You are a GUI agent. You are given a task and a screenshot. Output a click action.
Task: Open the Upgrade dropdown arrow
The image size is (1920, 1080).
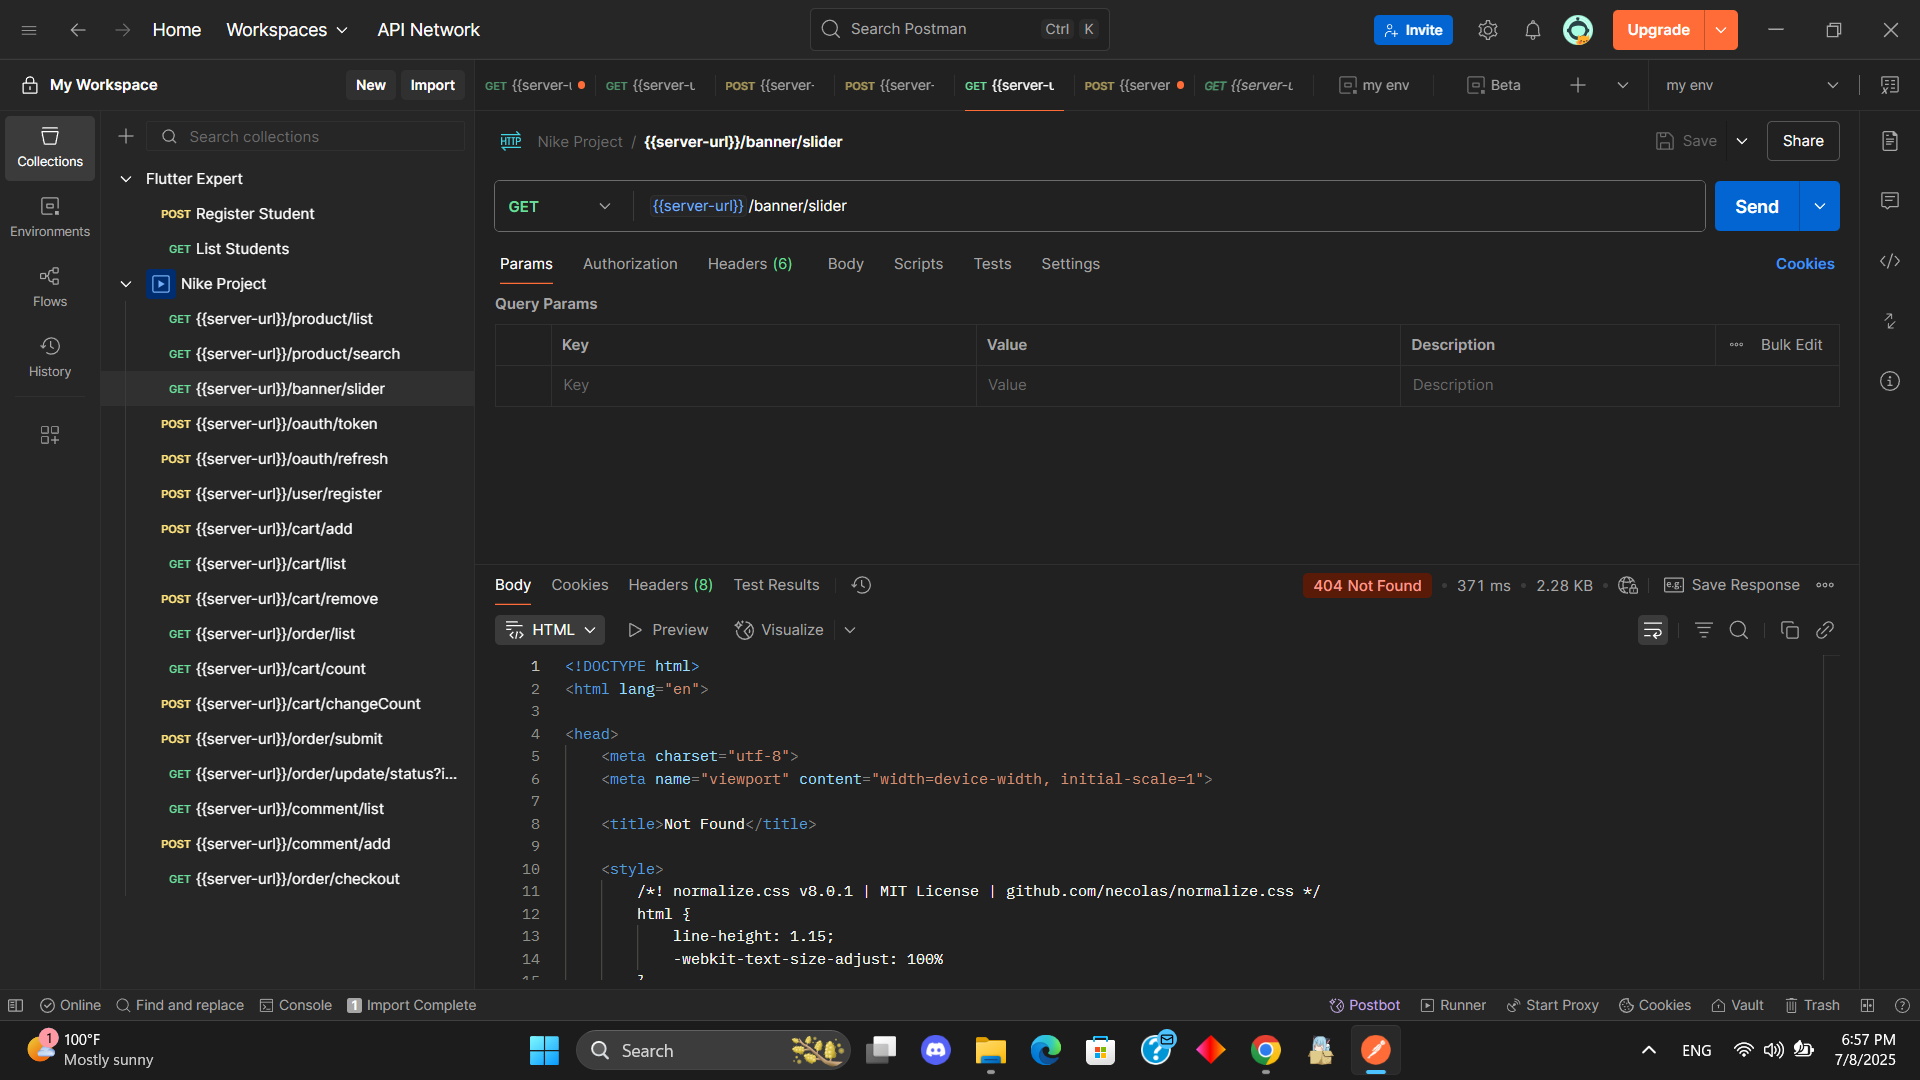(x=1721, y=30)
